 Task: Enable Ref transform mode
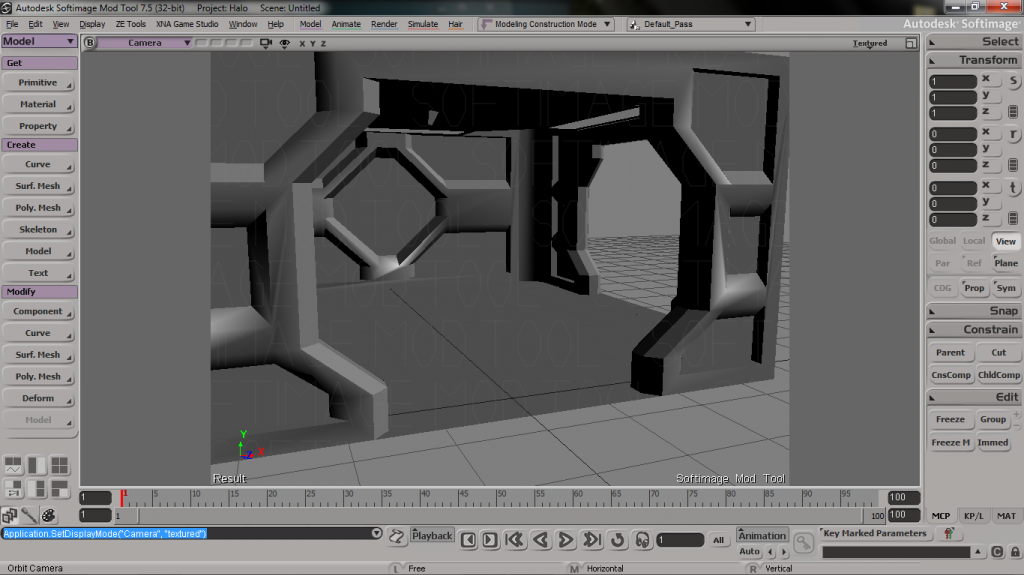[x=974, y=263]
